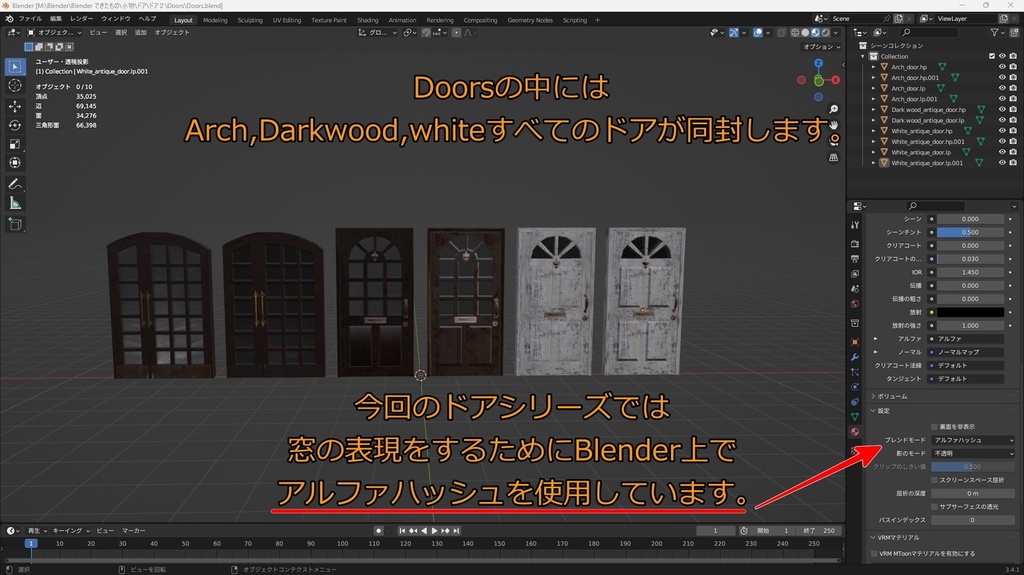Enable the 裏面を非表示 checkbox
The width and height of the screenshot is (1024, 575).
[x=935, y=427]
